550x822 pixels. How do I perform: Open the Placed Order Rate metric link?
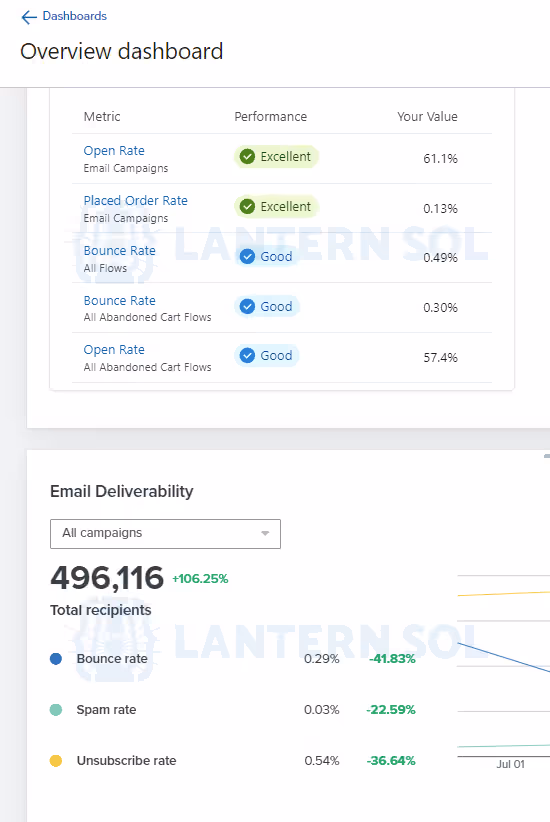point(135,200)
